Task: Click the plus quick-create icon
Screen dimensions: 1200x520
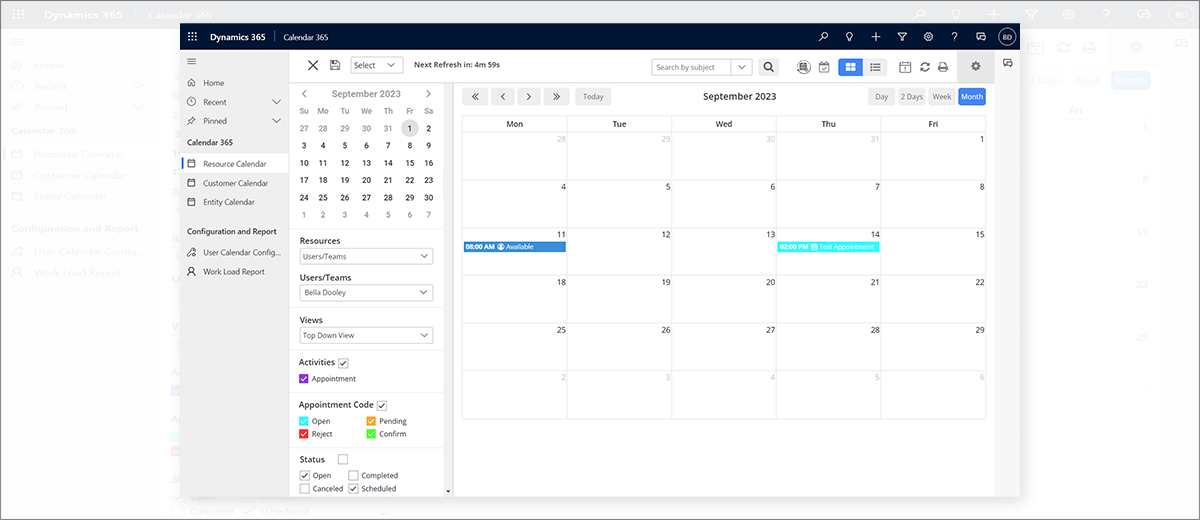Action: point(876,37)
